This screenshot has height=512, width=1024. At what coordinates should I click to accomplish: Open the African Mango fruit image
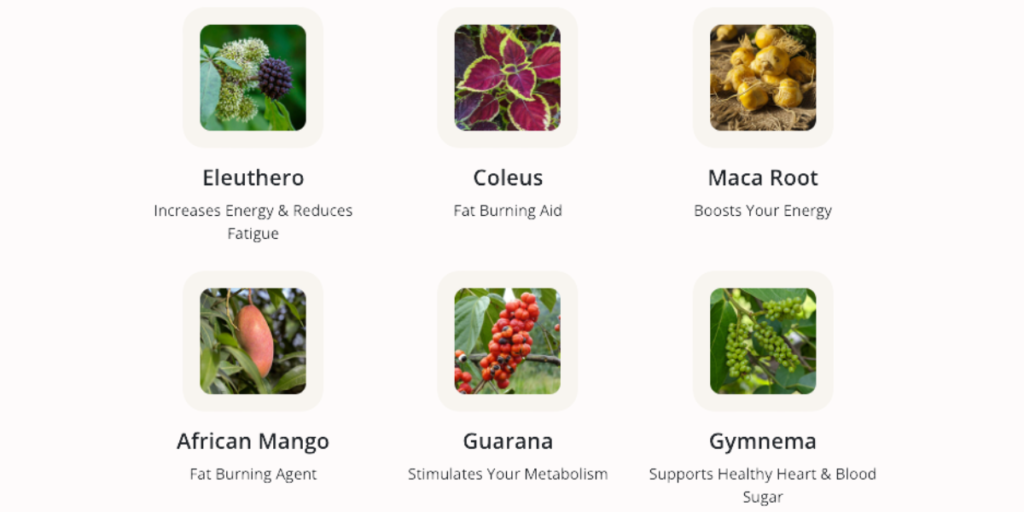[253, 341]
